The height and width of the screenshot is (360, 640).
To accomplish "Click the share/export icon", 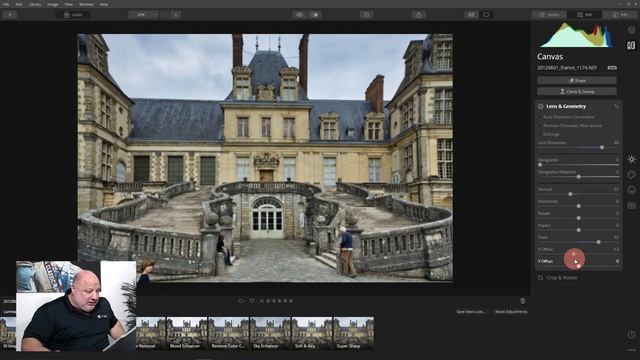I will point(419,15).
